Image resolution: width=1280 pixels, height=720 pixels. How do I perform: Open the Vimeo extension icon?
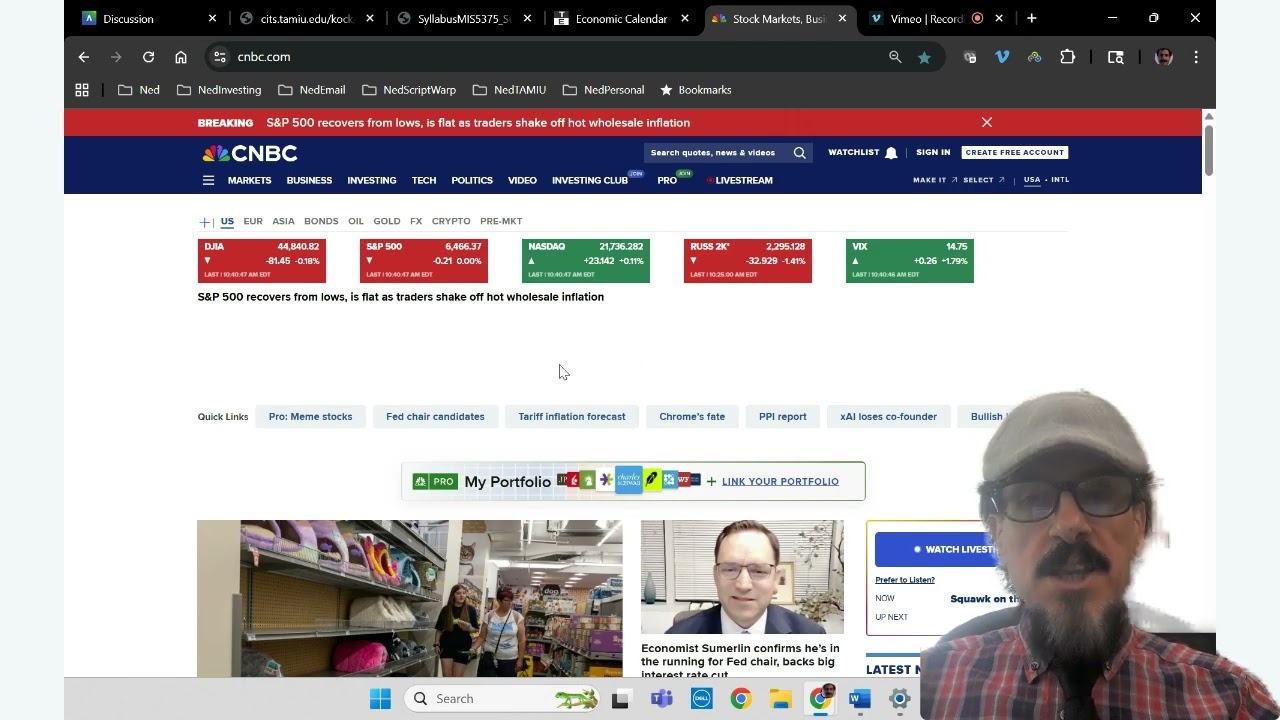[x=1002, y=57]
